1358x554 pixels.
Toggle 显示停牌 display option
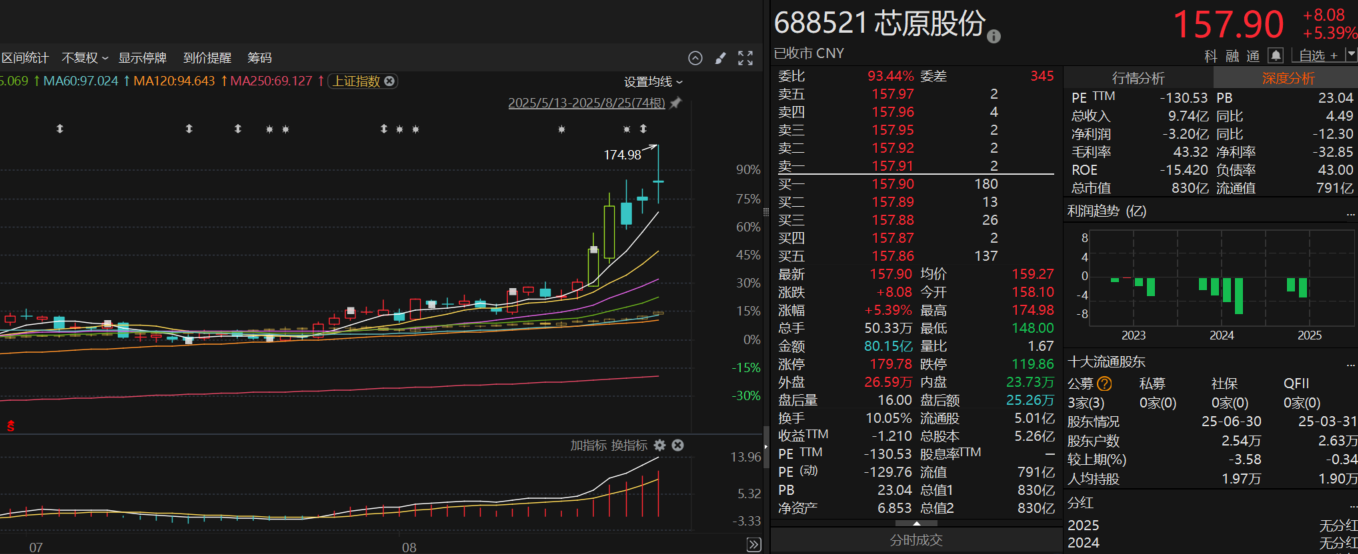[142, 58]
